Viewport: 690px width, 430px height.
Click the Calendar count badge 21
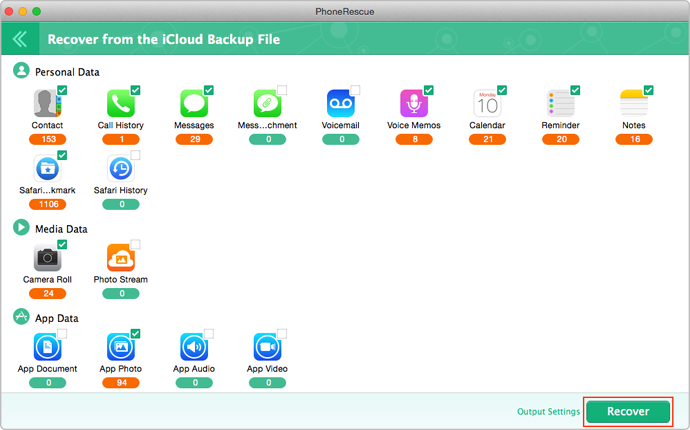[x=487, y=139]
